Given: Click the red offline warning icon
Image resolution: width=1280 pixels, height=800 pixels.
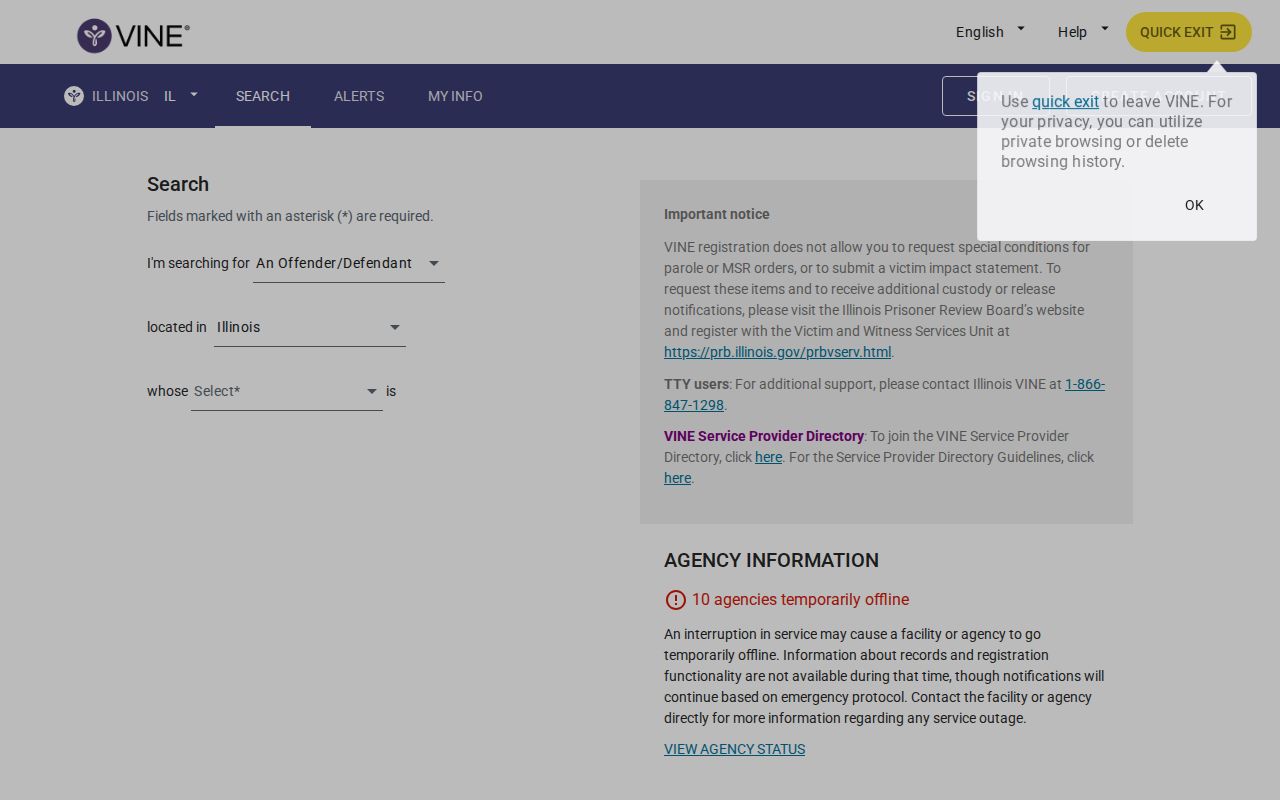Looking at the screenshot, I should 676,600.
